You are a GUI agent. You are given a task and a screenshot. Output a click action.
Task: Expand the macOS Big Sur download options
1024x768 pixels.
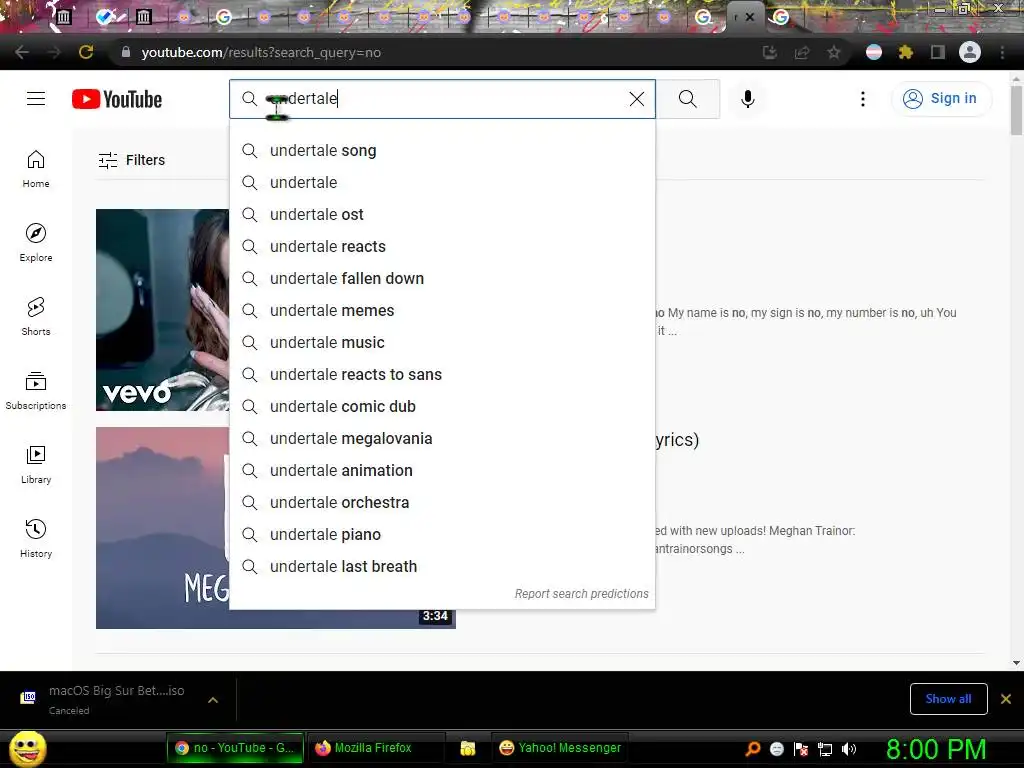213,699
